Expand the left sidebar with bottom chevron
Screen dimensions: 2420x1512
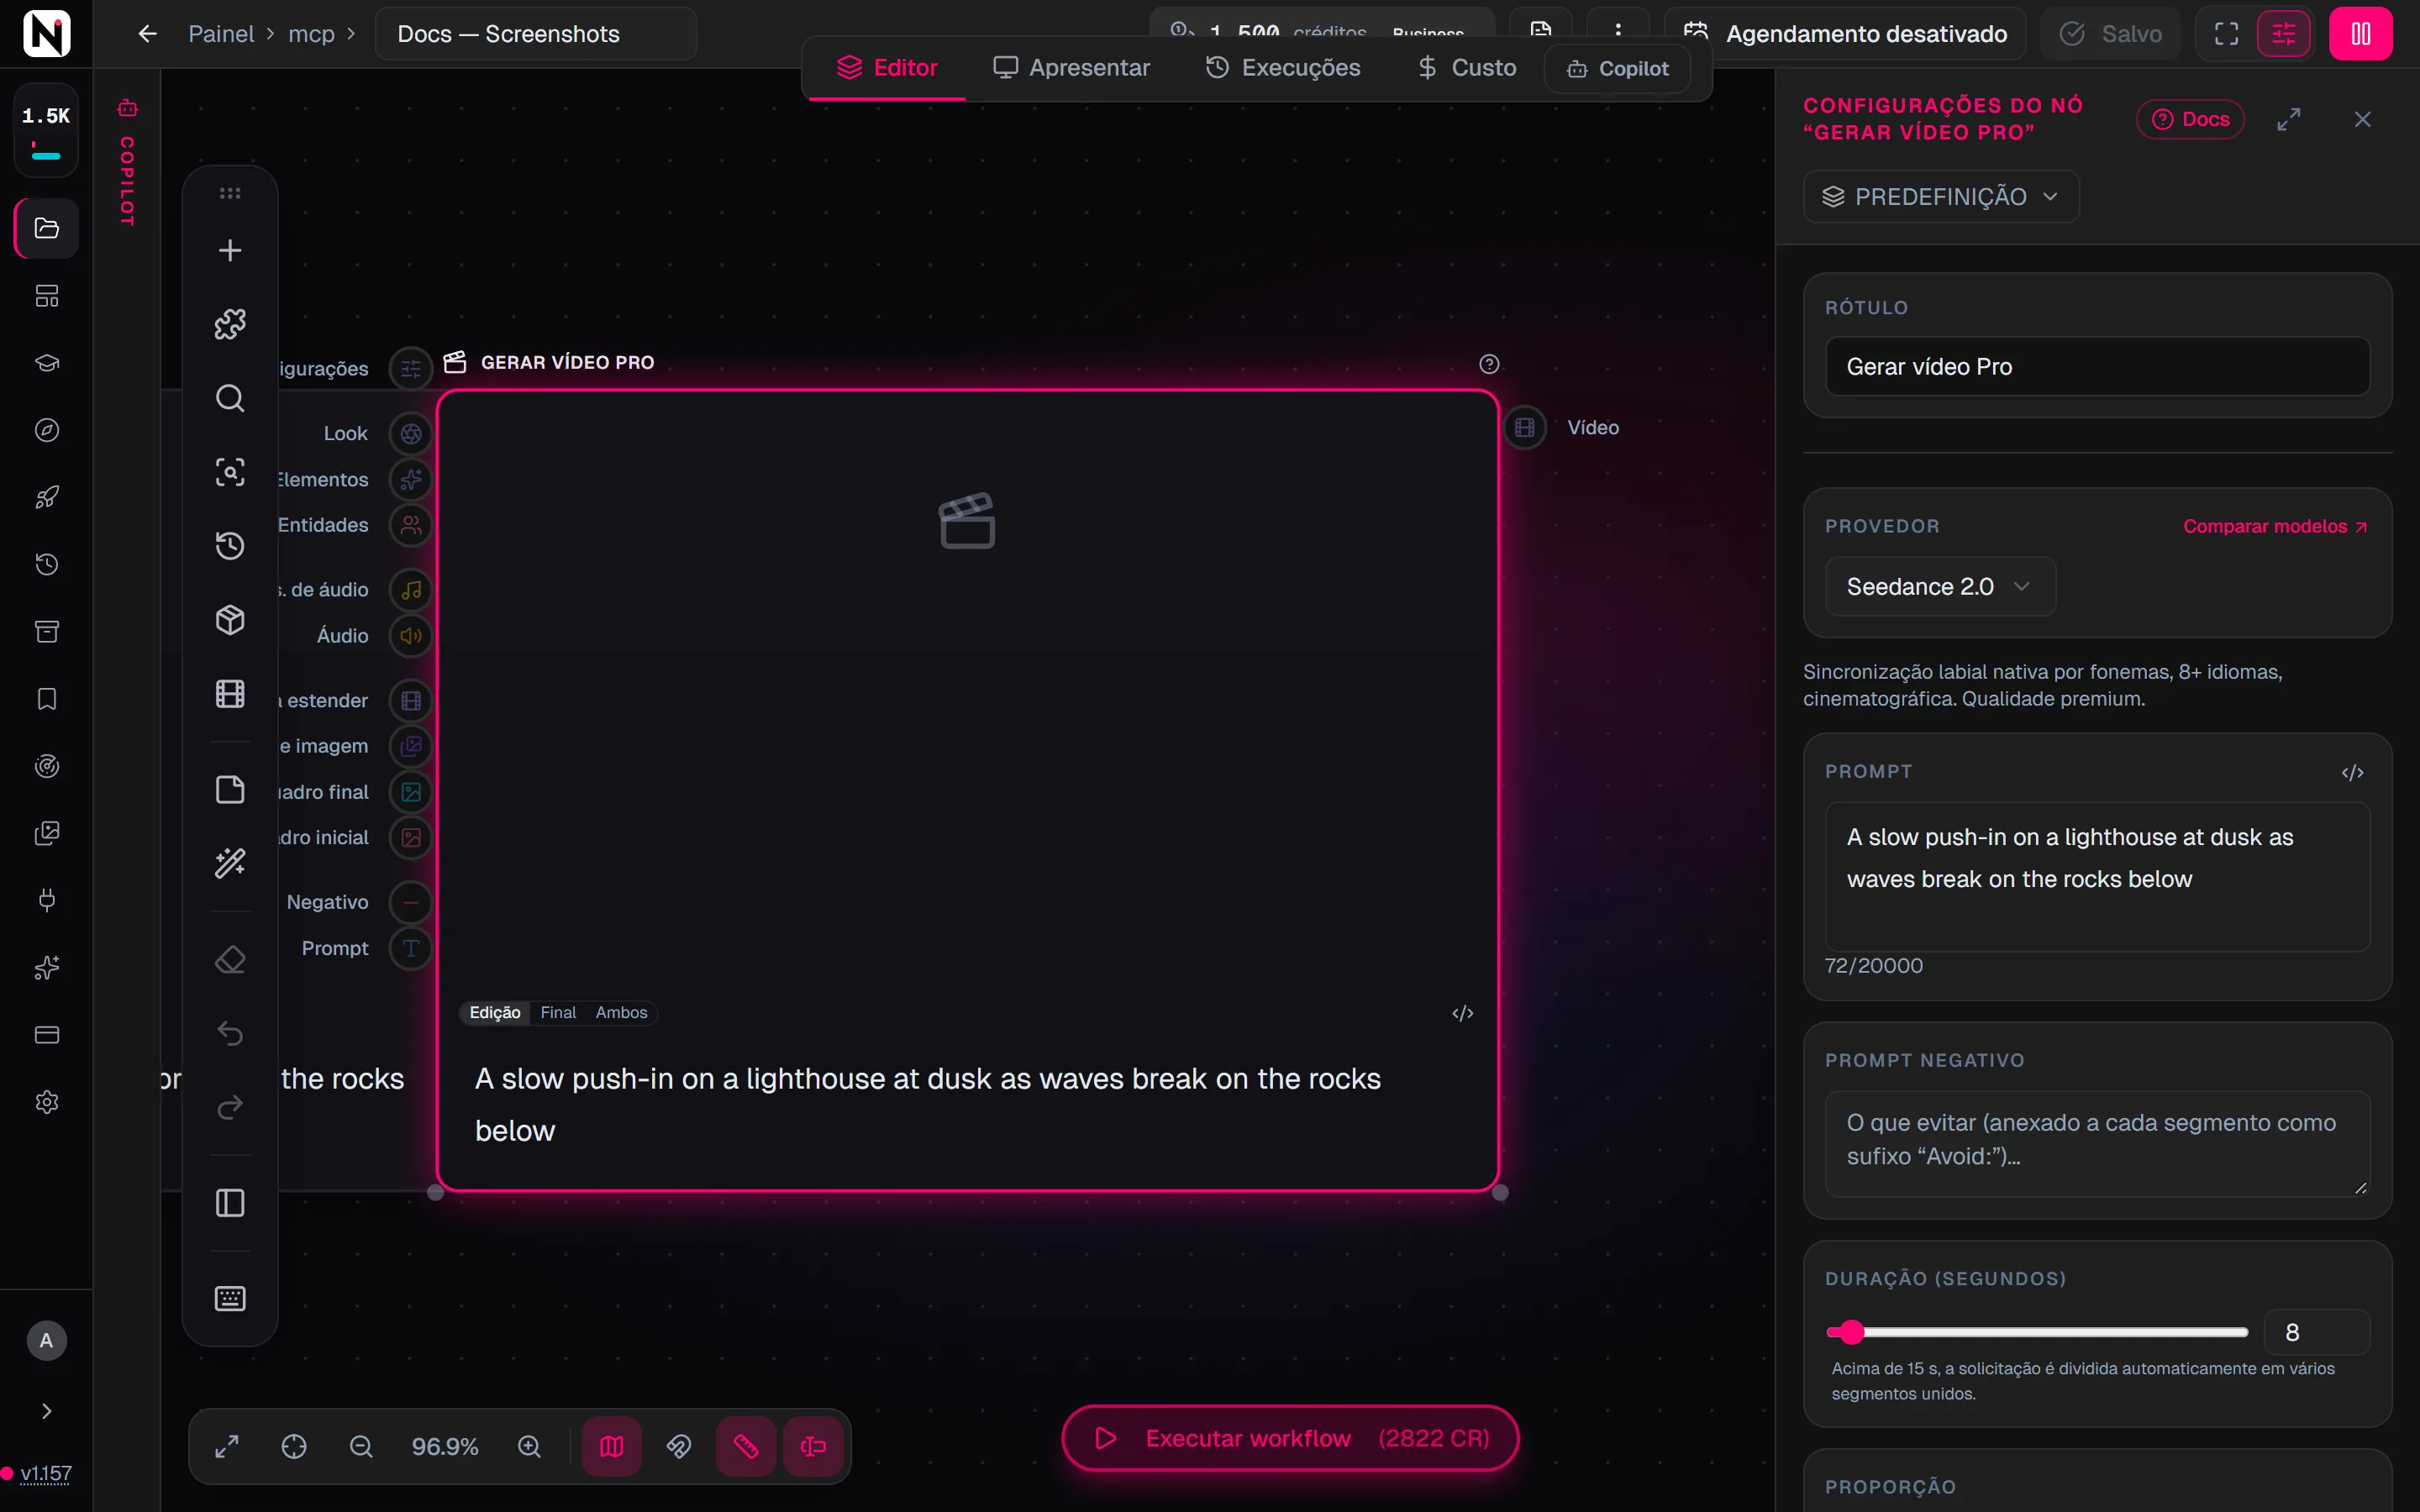point(47,1411)
